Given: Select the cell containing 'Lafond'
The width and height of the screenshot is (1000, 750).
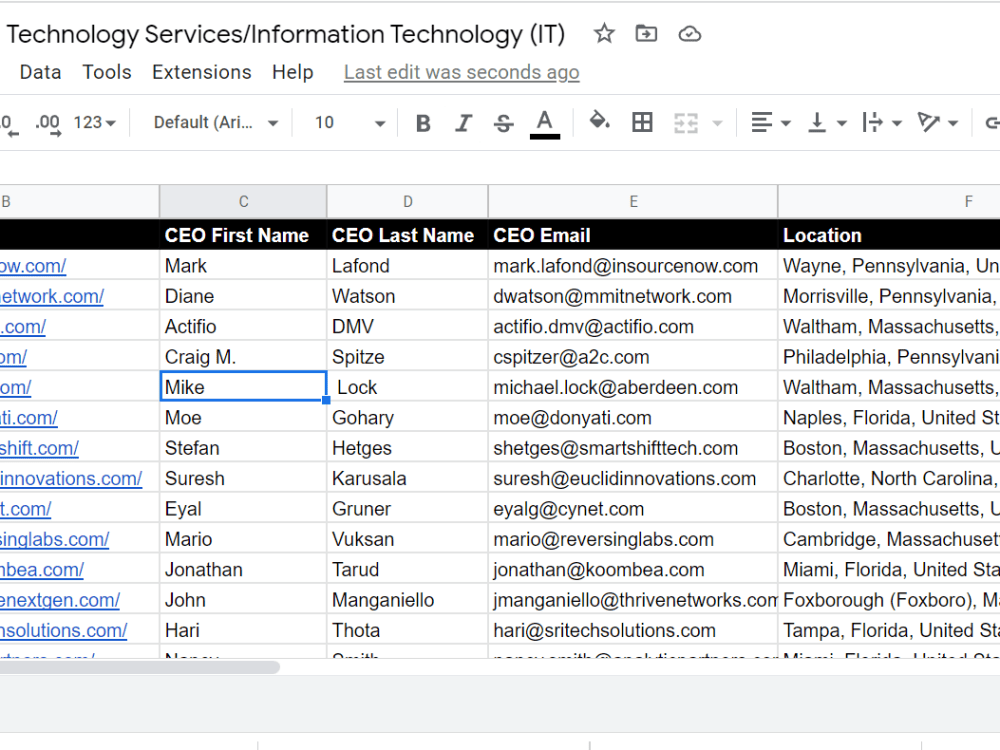Looking at the screenshot, I should pyautogui.click(x=408, y=266).
